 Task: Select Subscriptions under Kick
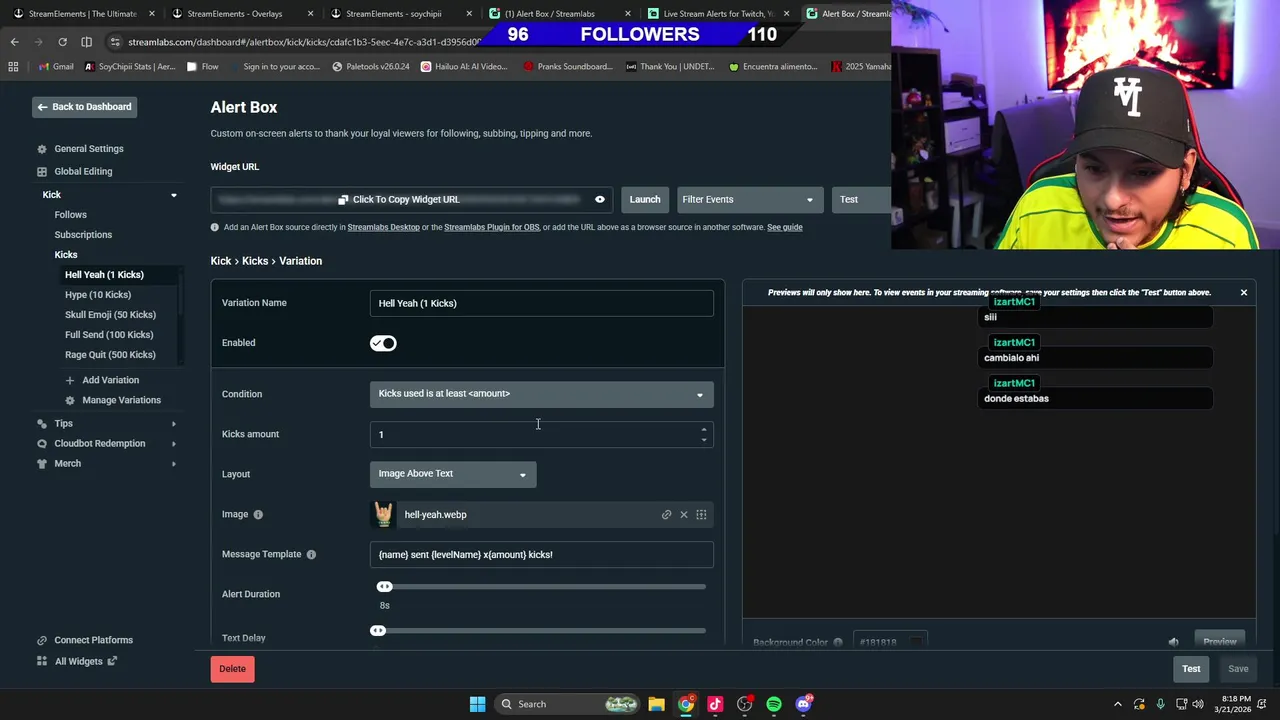pos(83,235)
